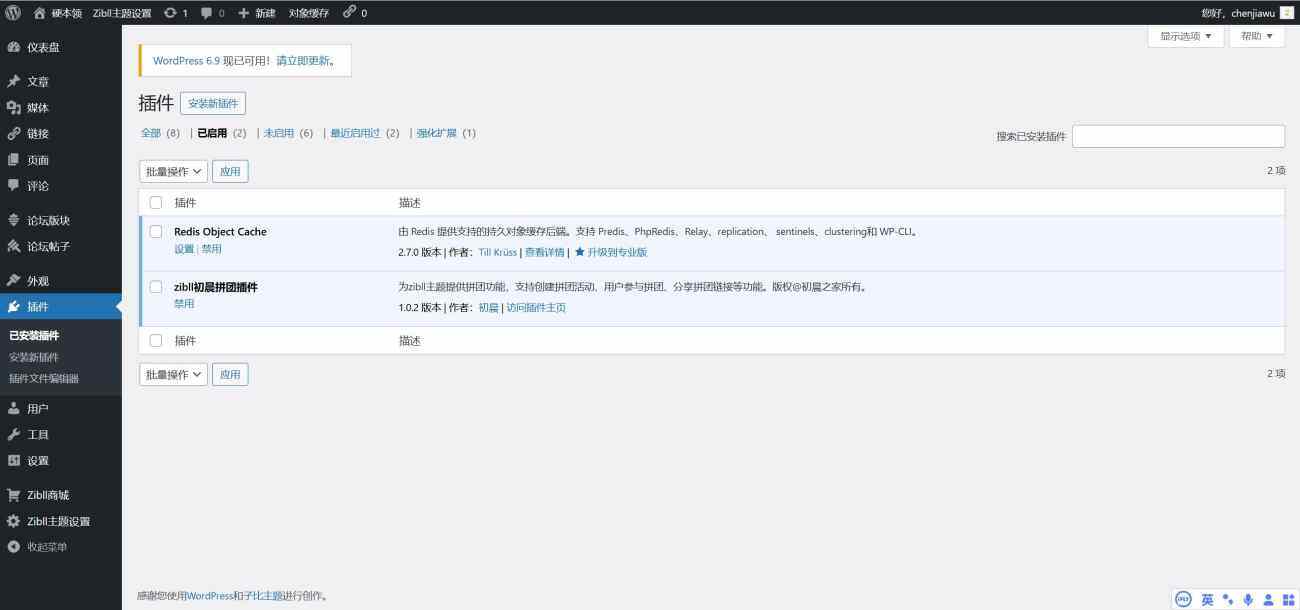Click the WordPress logo in admin bar
1300x610 pixels.
(11, 13)
